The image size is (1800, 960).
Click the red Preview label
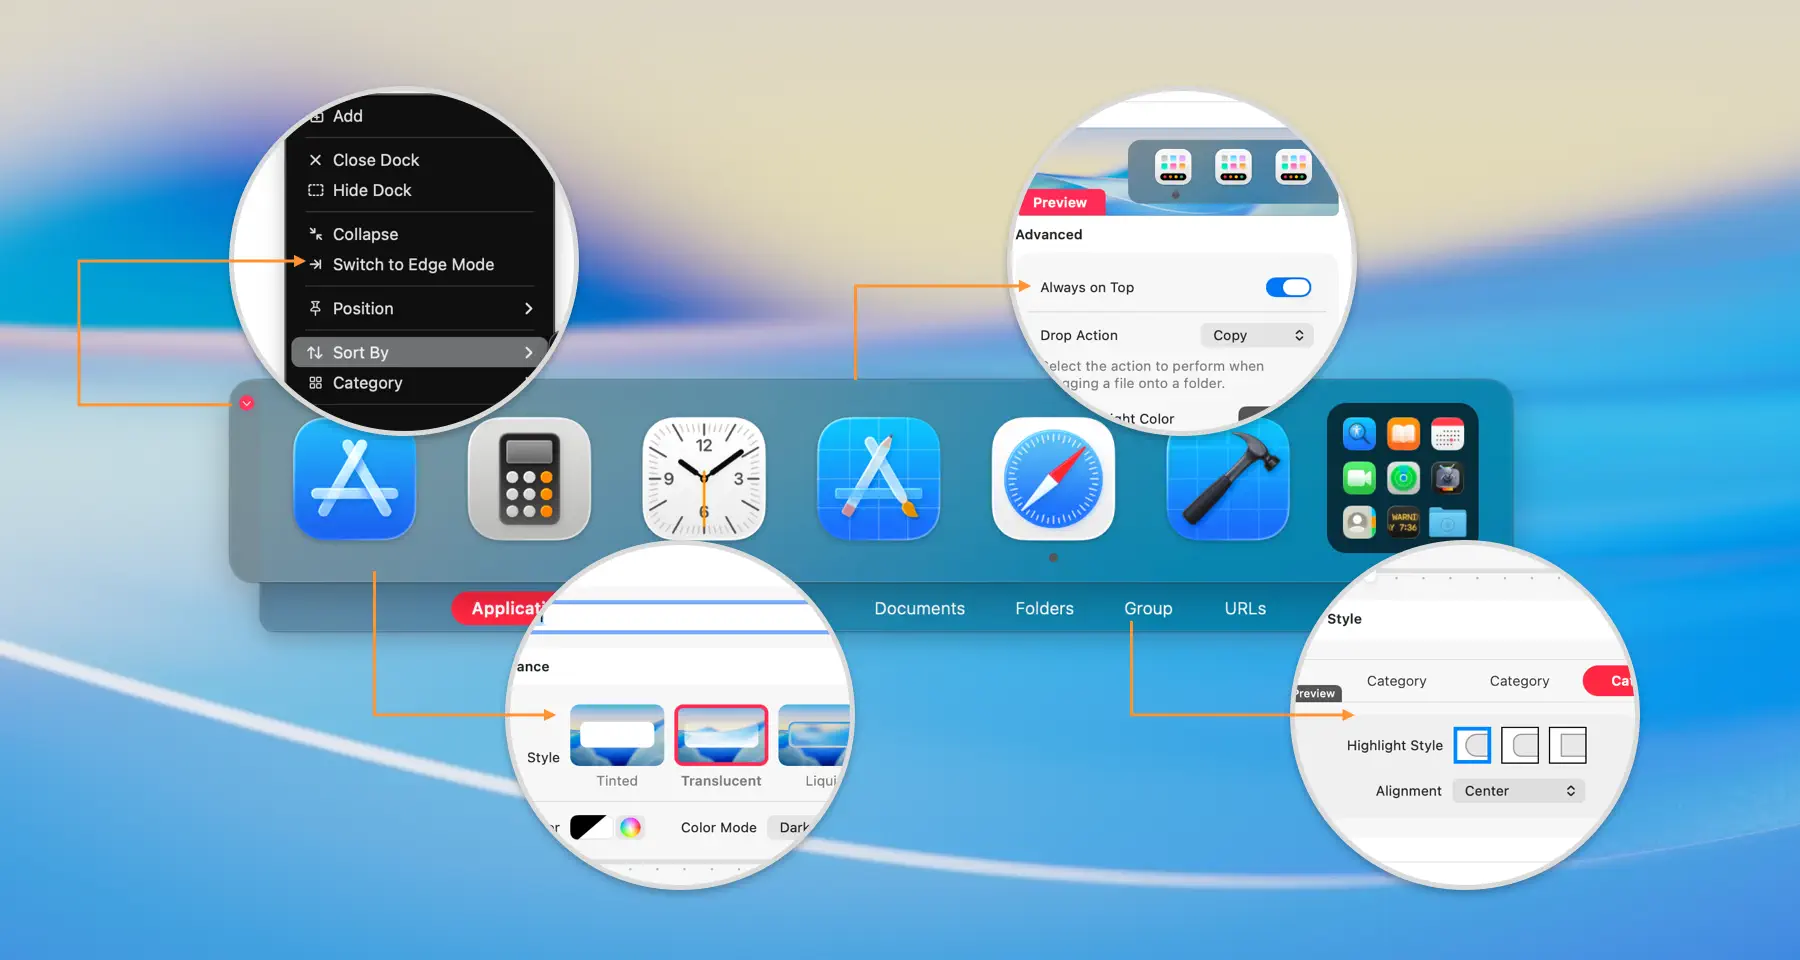click(1060, 202)
